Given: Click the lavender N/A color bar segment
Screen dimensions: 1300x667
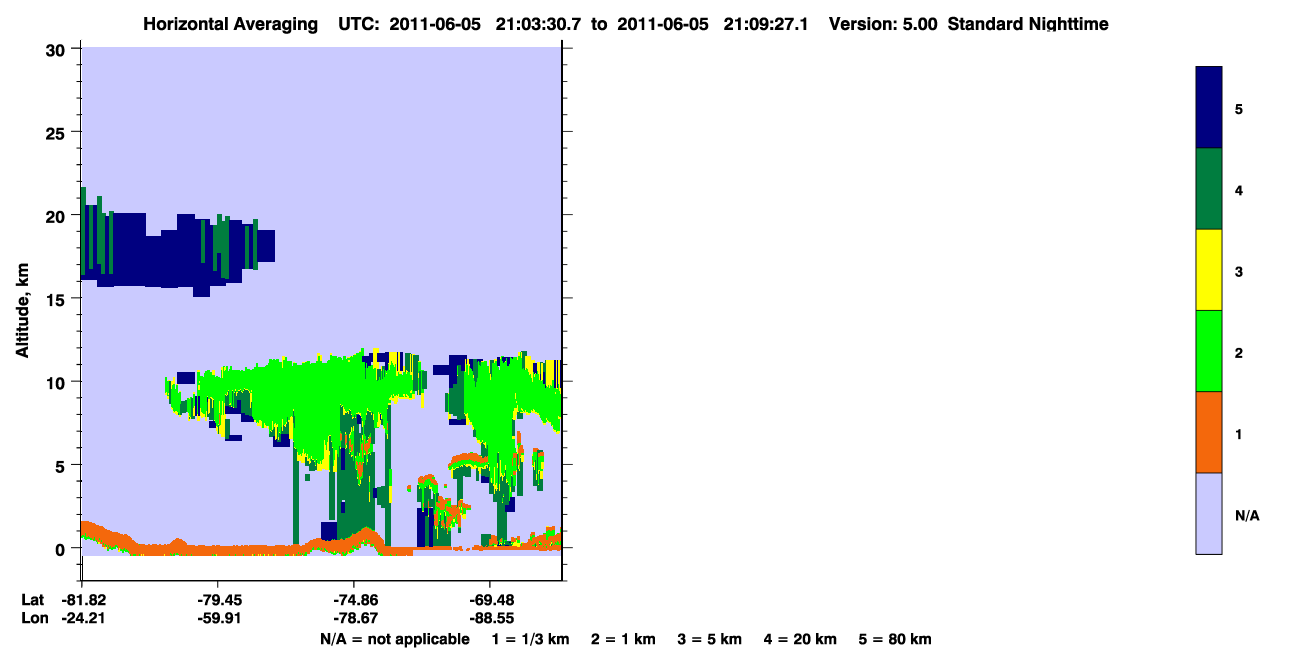Looking at the screenshot, I should click(1209, 513).
